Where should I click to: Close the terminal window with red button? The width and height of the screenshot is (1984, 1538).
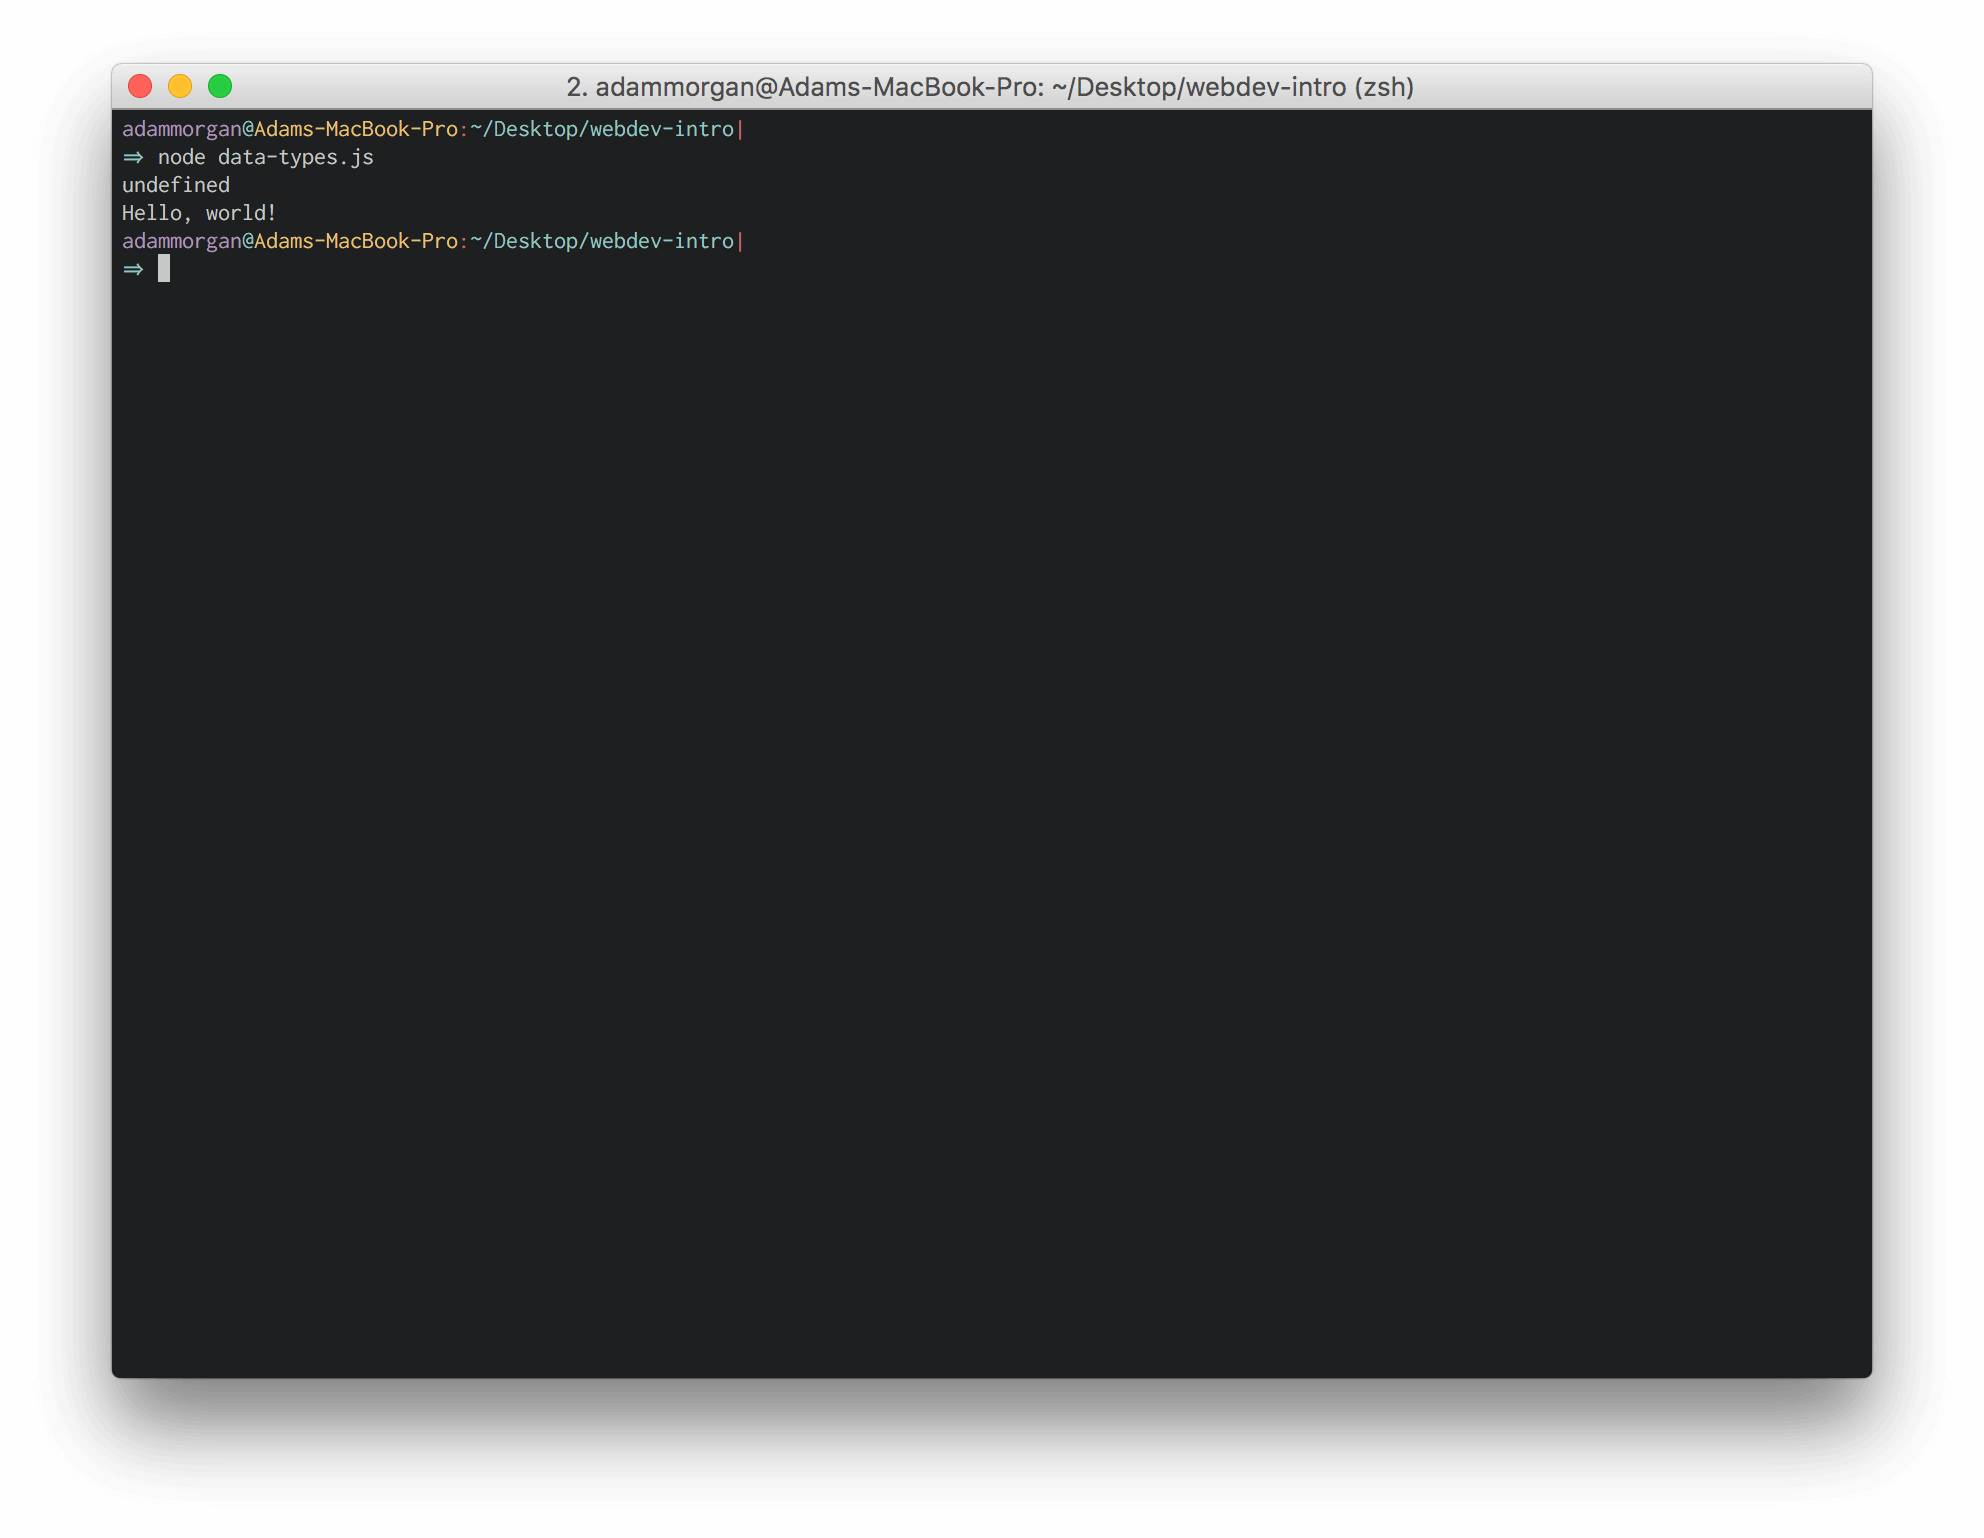tap(140, 87)
